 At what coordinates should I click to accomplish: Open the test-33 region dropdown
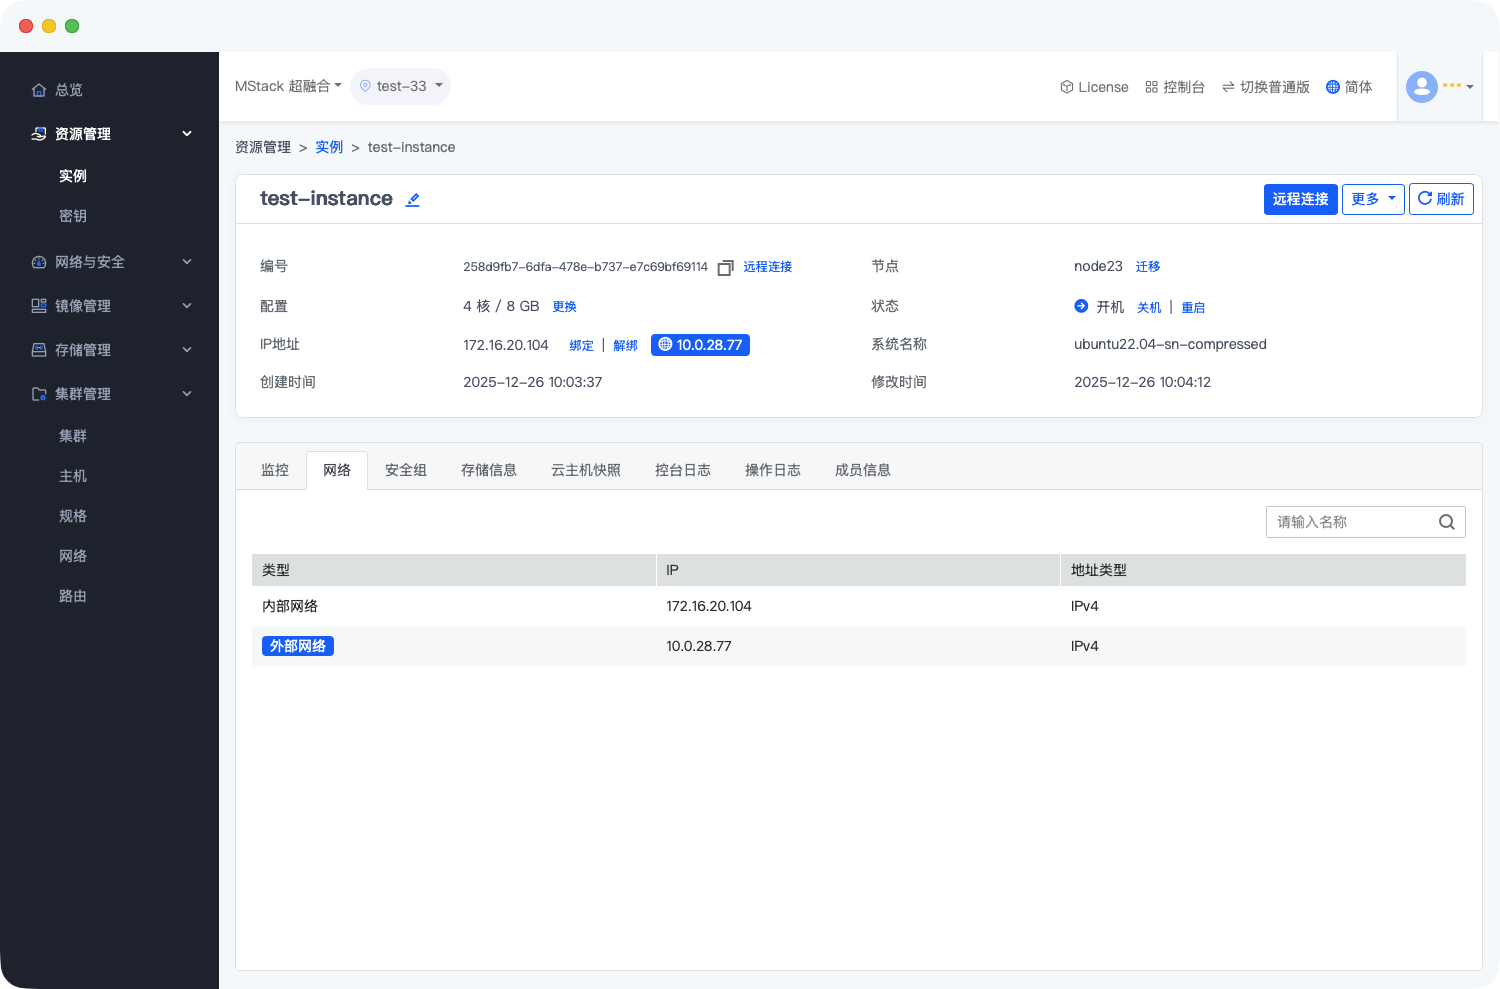coord(401,86)
